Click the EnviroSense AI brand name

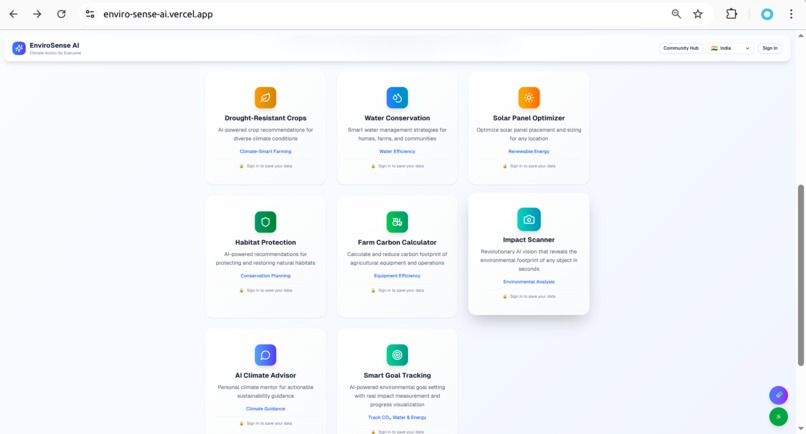pos(54,45)
